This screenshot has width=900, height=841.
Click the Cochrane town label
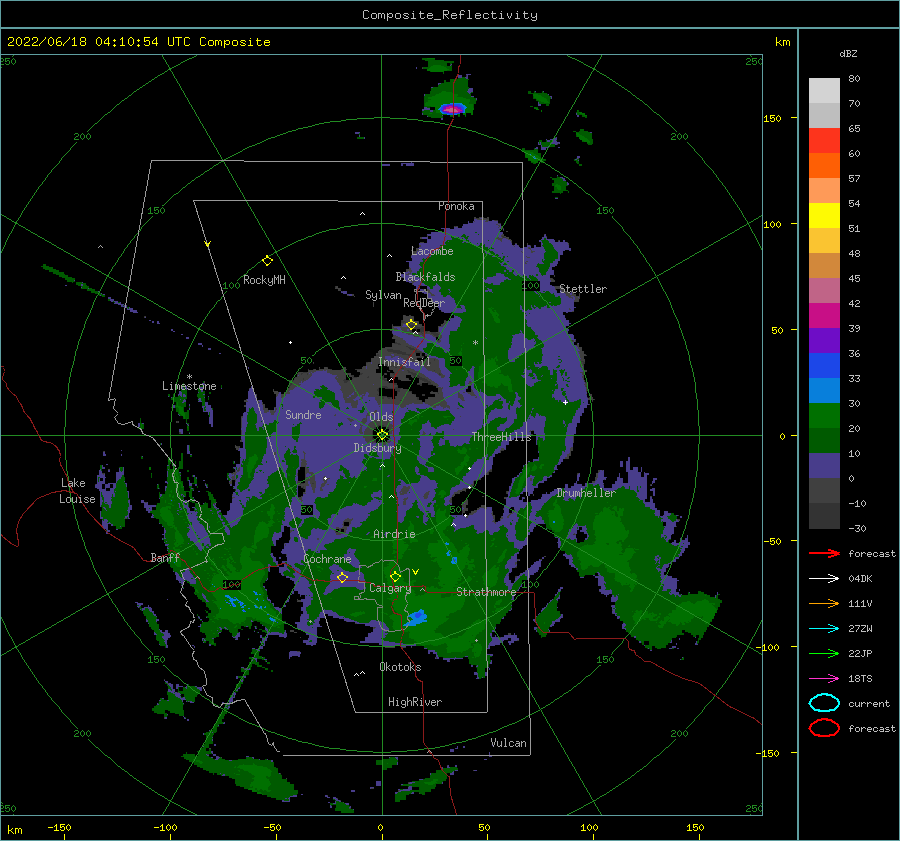pos(327,559)
